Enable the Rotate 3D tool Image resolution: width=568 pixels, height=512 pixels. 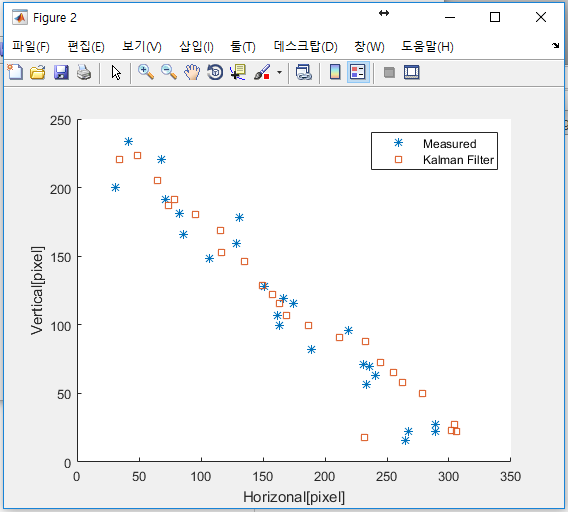(x=215, y=72)
